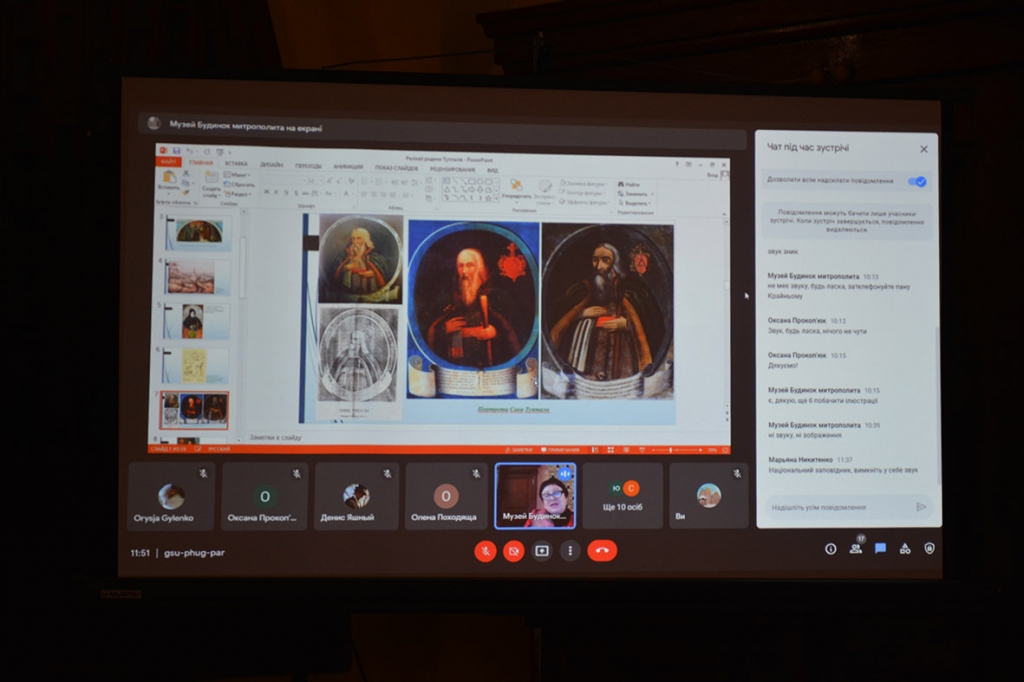Open host controls shield icon
The height and width of the screenshot is (682, 1024).
929,548
